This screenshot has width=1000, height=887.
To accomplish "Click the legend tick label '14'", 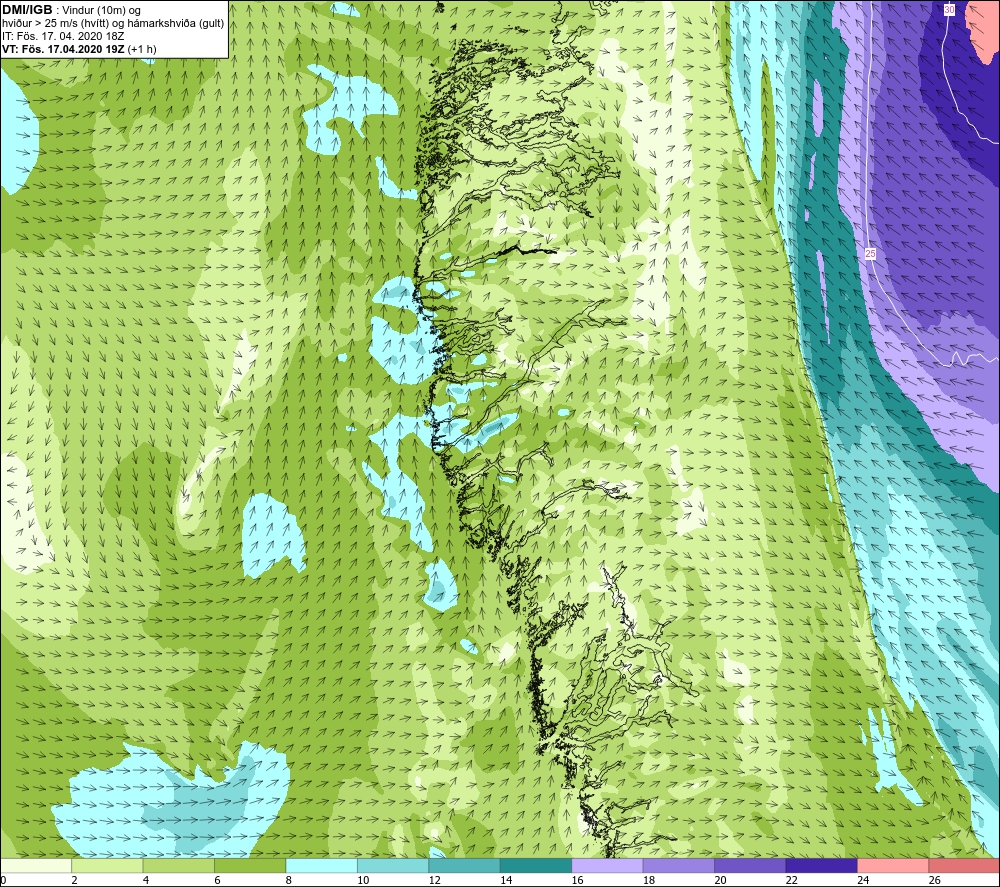I will (x=506, y=880).
